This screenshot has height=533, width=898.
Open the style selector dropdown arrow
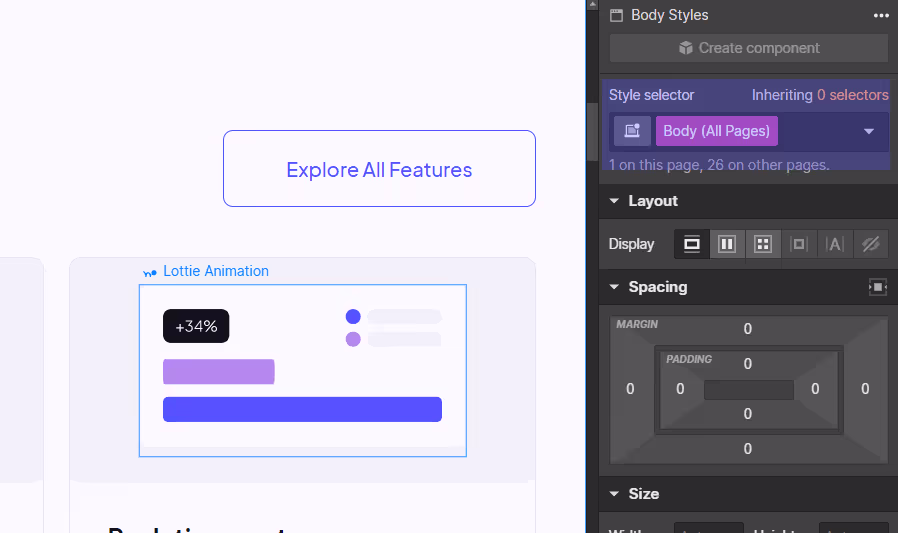tap(869, 131)
